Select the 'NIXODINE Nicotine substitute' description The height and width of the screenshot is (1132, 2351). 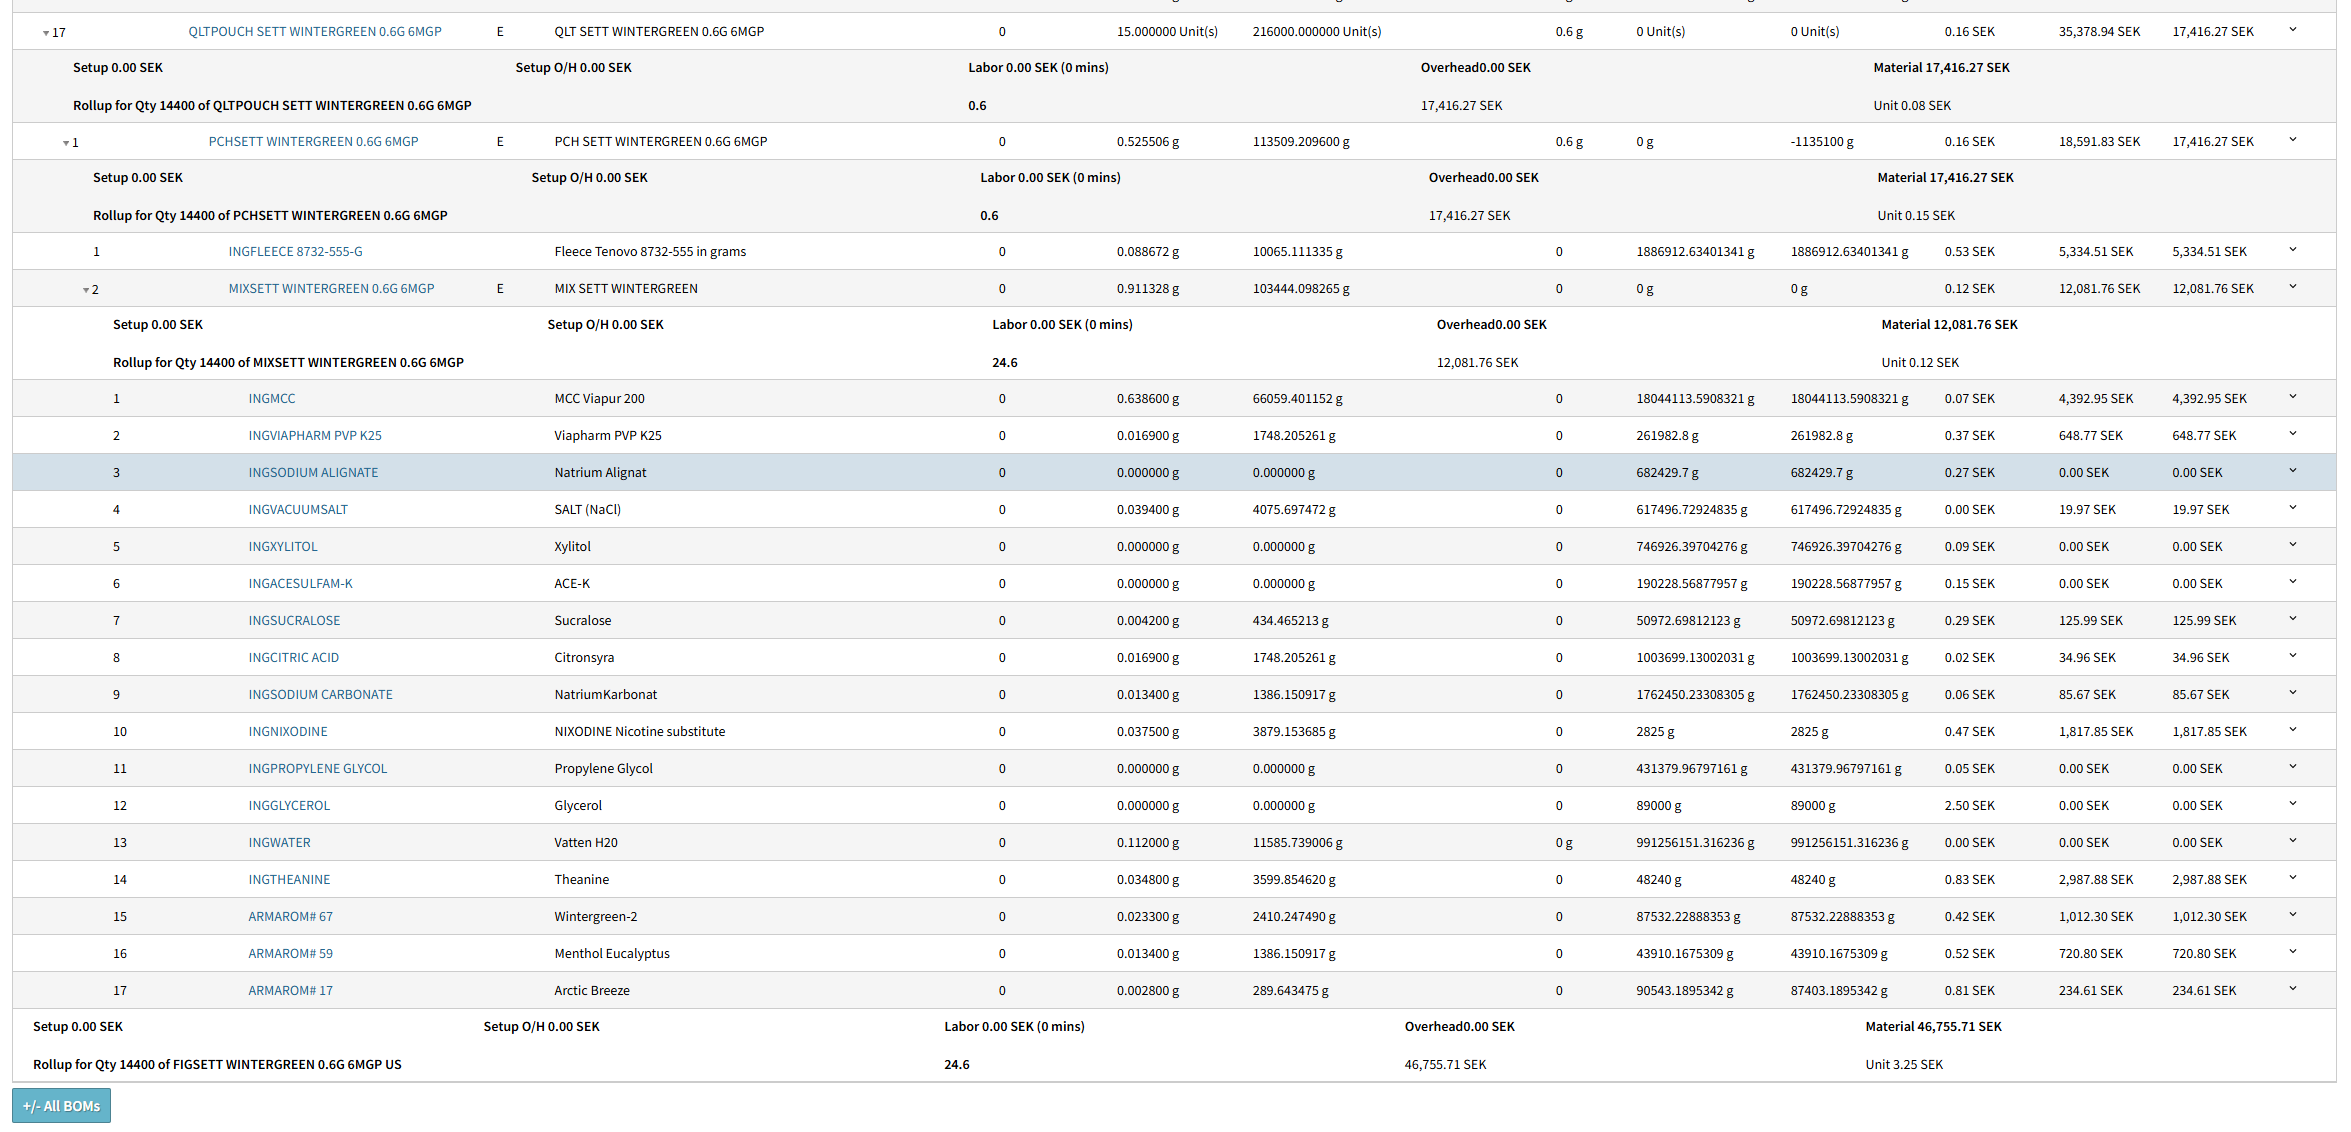[x=640, y=732]
